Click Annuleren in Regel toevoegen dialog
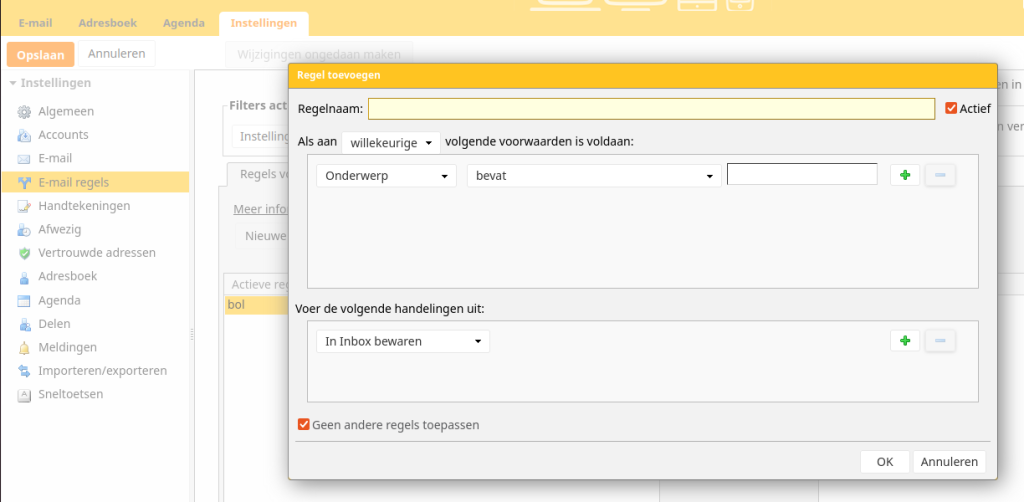The image size is (1024, 502). tap(950, 462)
